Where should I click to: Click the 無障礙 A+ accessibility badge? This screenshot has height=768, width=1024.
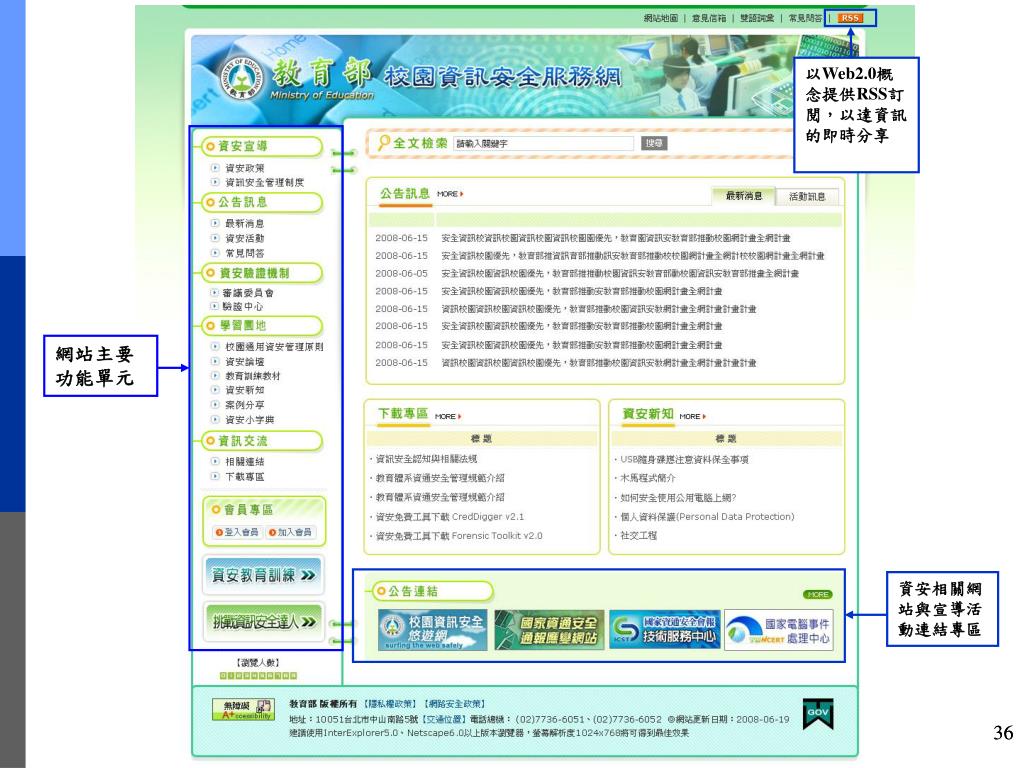[243, 709]
